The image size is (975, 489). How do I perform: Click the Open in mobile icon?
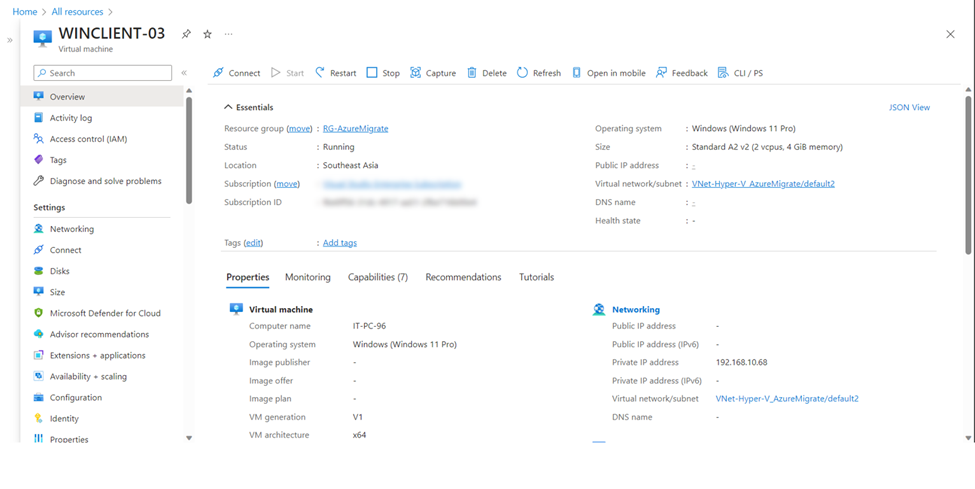tap(576, 73)
